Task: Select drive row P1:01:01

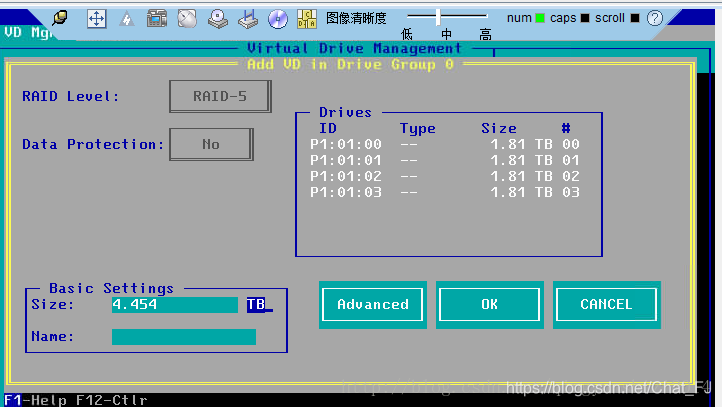Action: [x=445, y=160]
